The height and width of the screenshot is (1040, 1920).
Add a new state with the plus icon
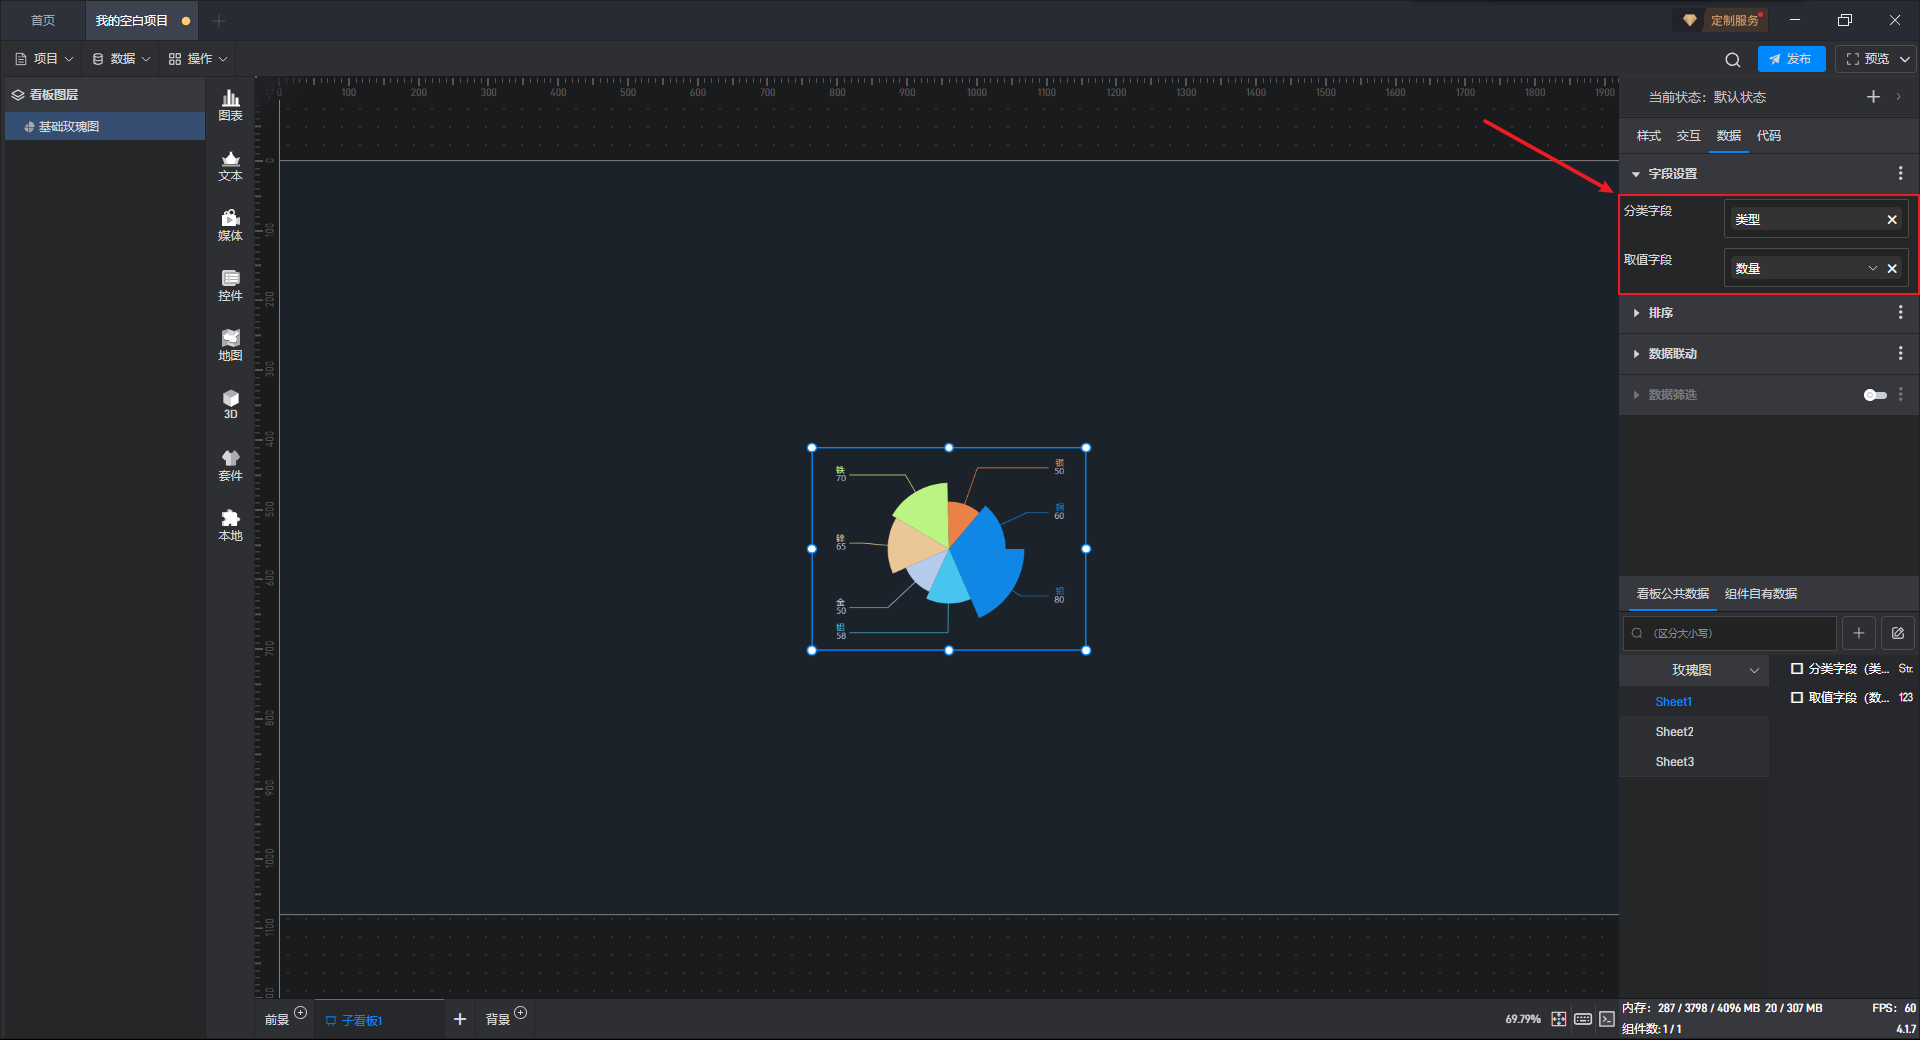pyautogui.click(x=1873, y=97)
